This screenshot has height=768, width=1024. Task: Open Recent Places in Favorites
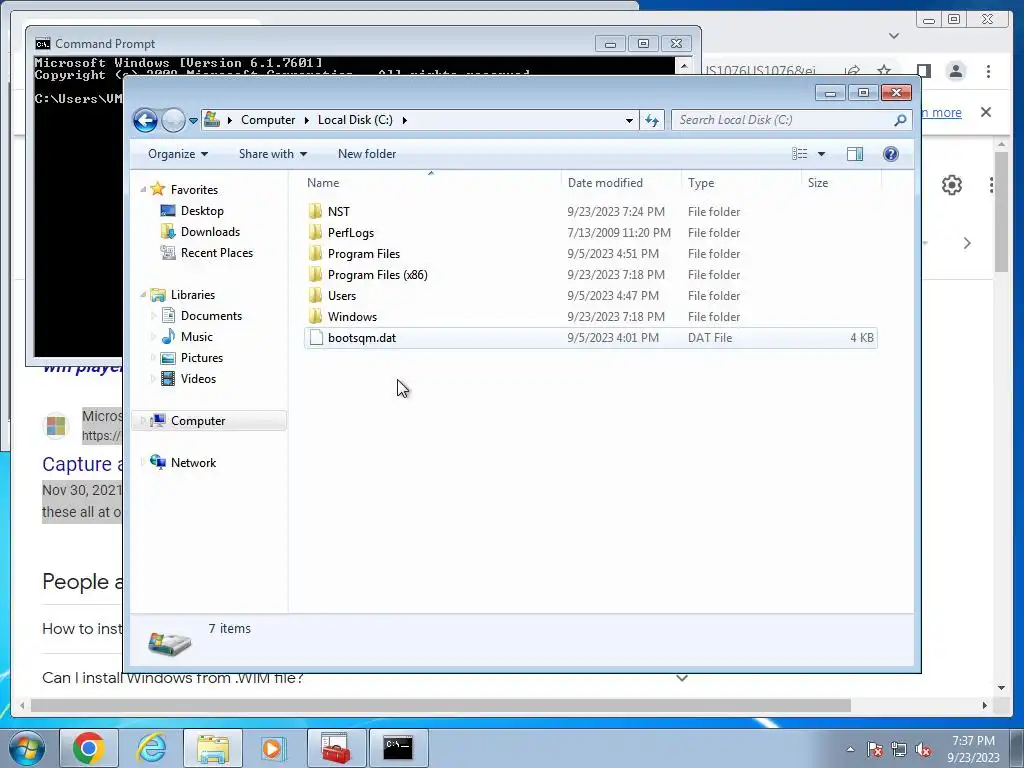[x=216, y=253]
